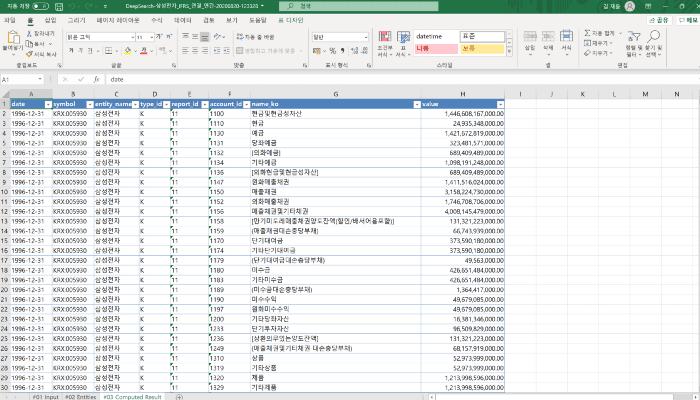Increase font size with the larger 가 icon
The image size is (700, 400).
pos(158,37)
